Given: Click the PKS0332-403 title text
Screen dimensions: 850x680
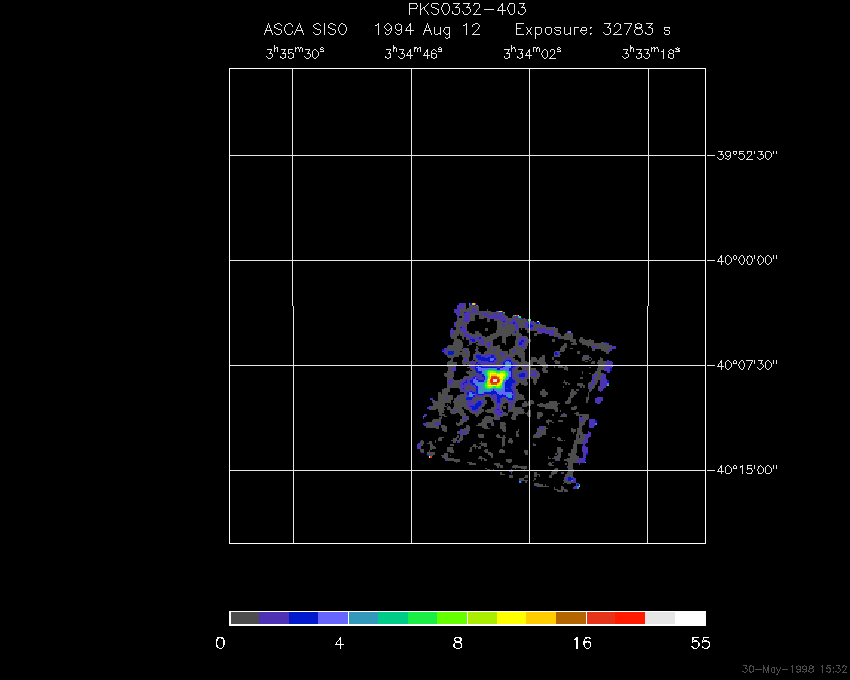Looking at the screenshot, I should click(x=467, y=9).
